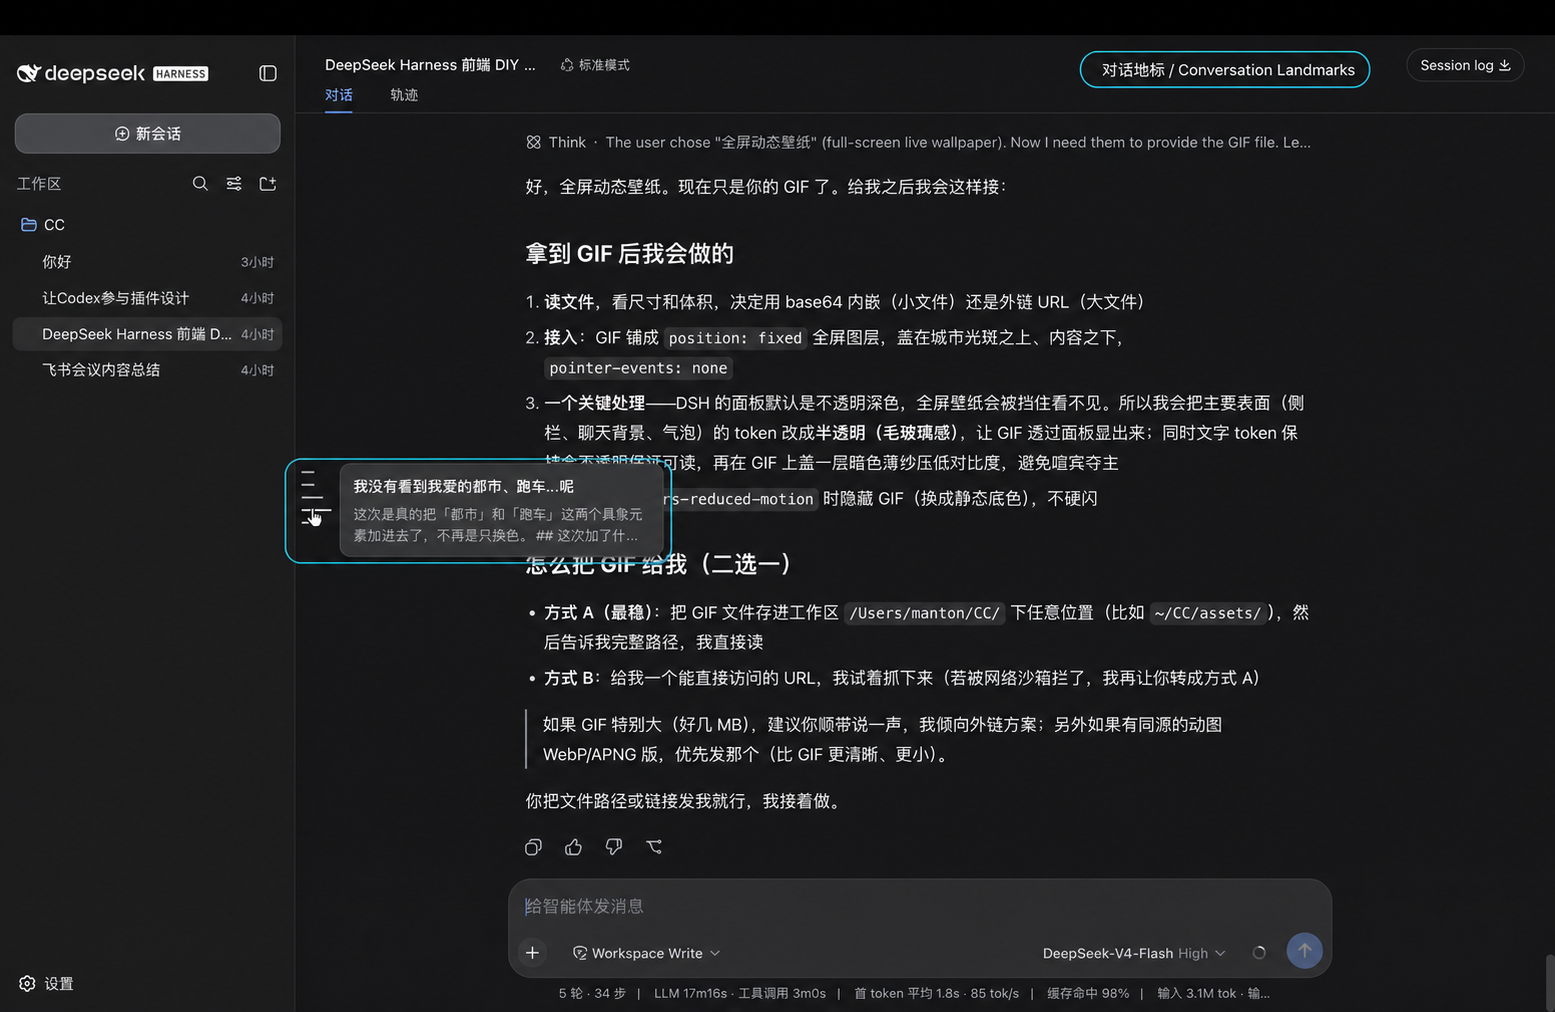Add a new workspace folder icon

click(268, 183)
